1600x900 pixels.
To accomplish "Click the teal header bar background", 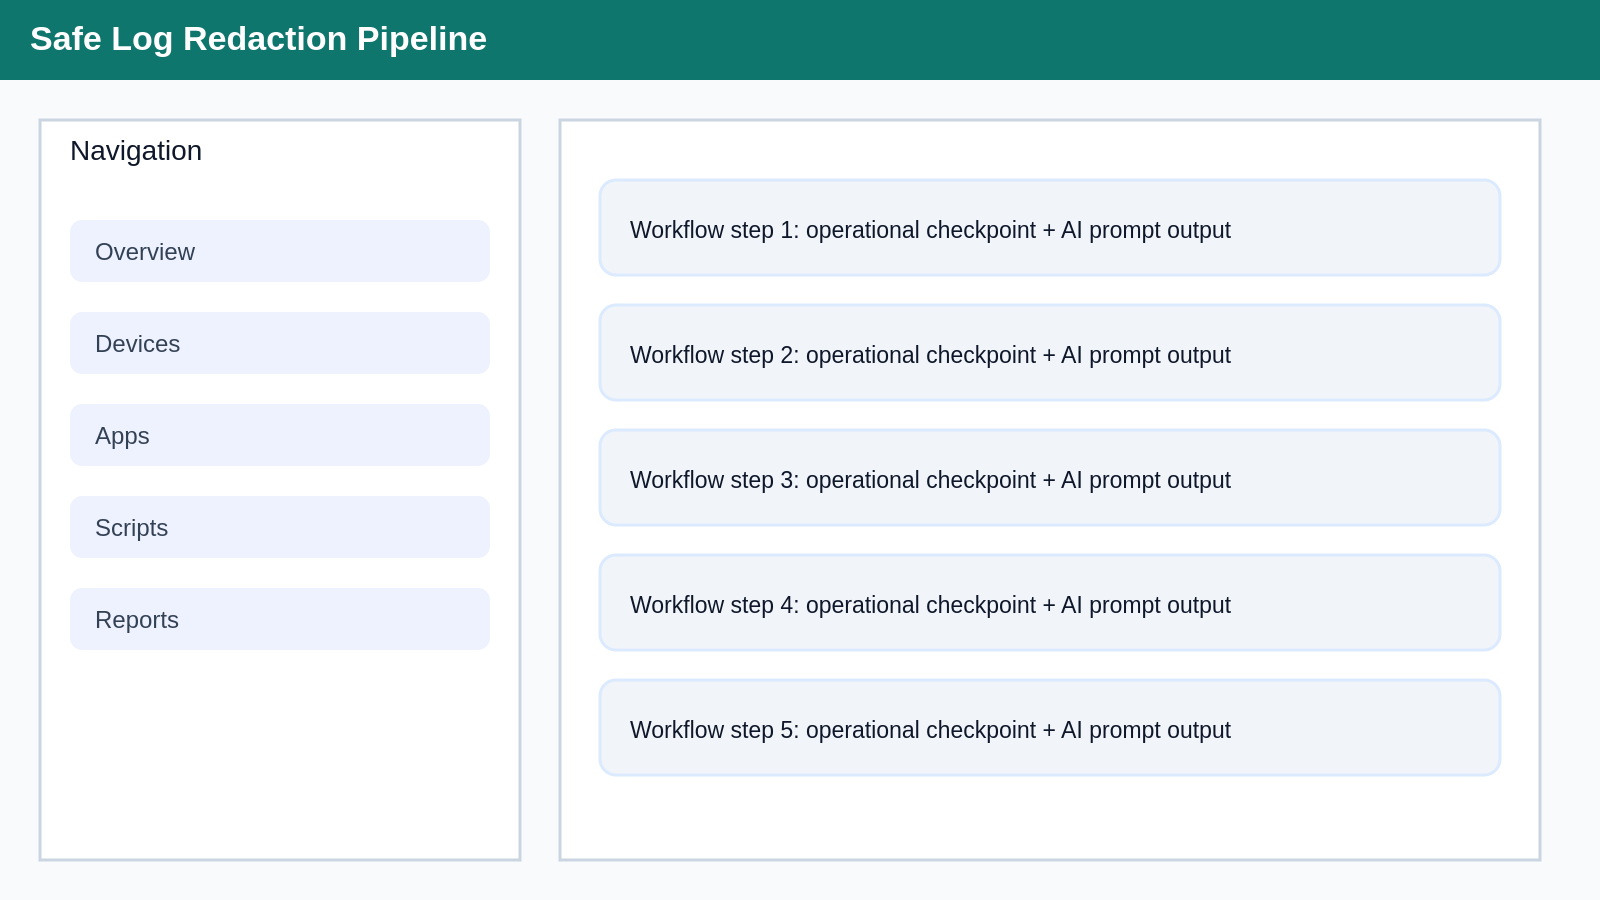I will [x=1000, y=40].
